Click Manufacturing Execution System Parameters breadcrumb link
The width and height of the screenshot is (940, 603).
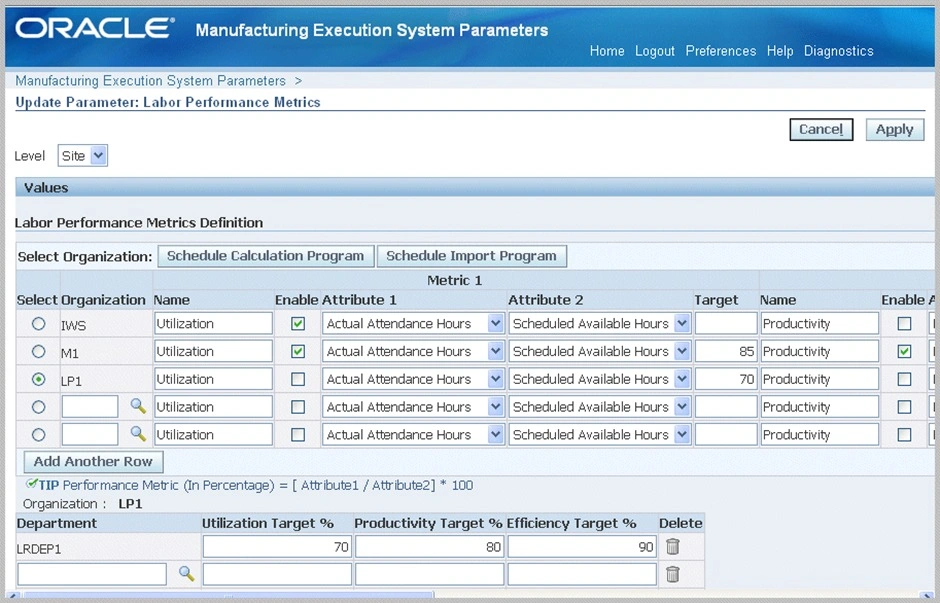click(150, 81)
